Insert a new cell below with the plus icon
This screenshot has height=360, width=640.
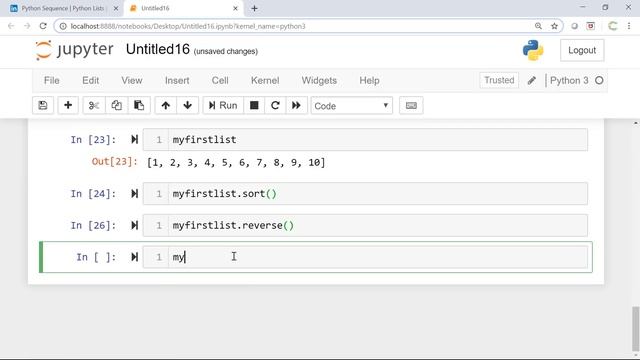(68, 106)
